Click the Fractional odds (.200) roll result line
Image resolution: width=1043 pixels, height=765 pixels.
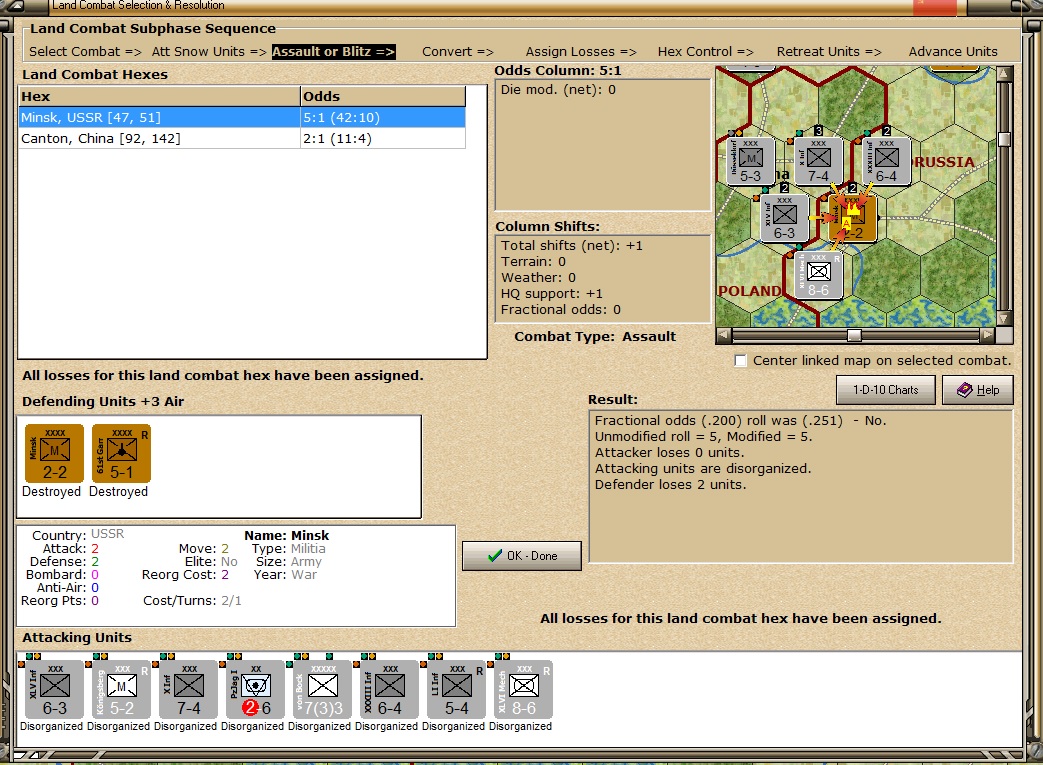740,420
